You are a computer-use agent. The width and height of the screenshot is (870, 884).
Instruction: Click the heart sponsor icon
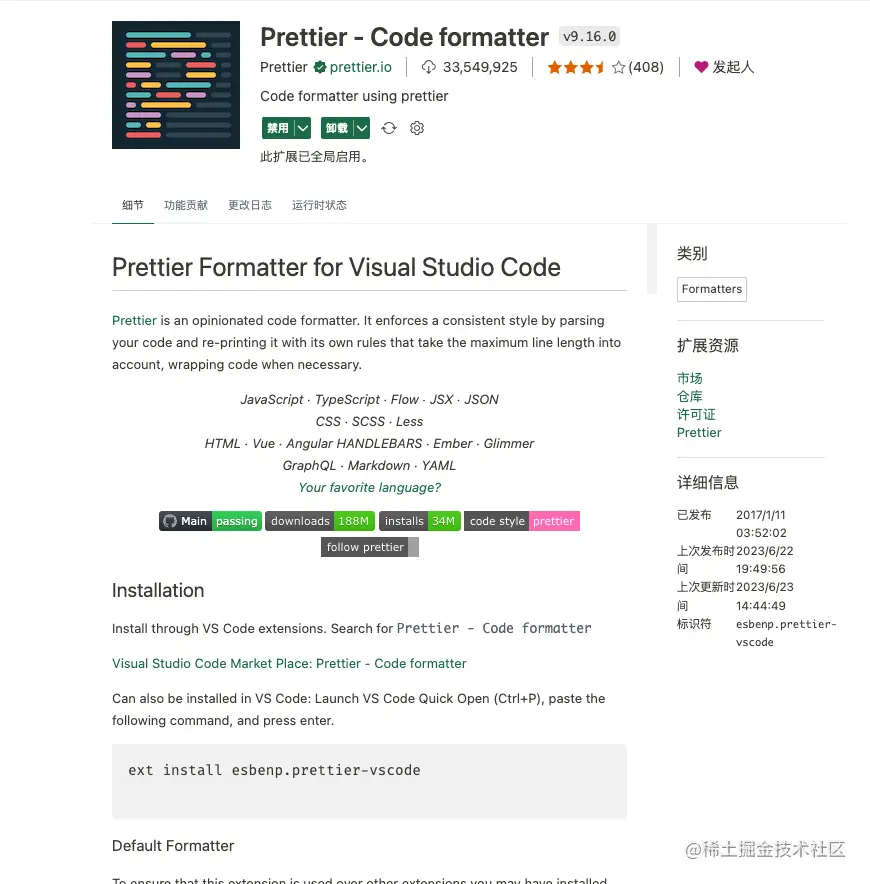[701, 67]
